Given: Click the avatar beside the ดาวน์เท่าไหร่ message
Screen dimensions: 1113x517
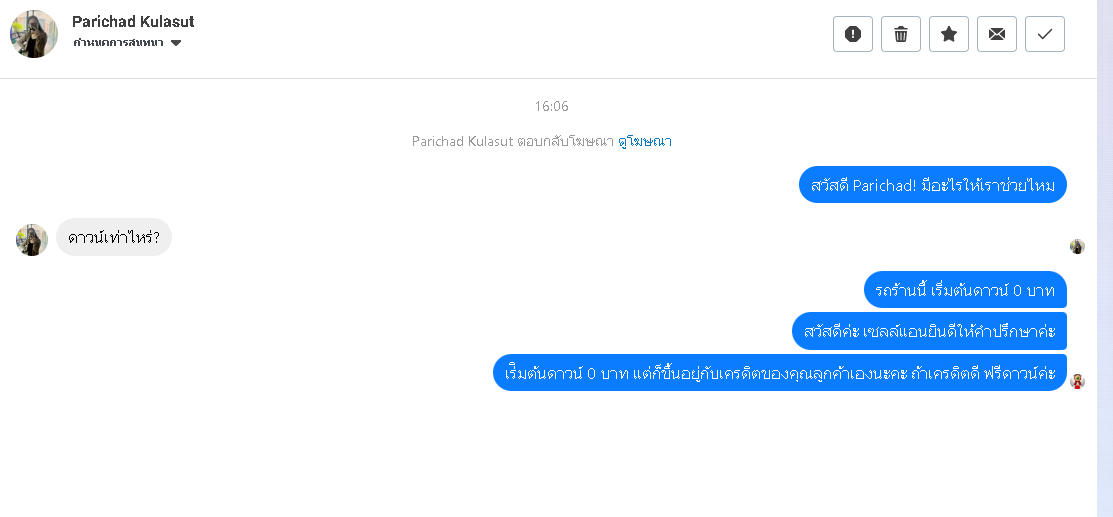Looking at the screenshot, I should [x=32, y=239].
